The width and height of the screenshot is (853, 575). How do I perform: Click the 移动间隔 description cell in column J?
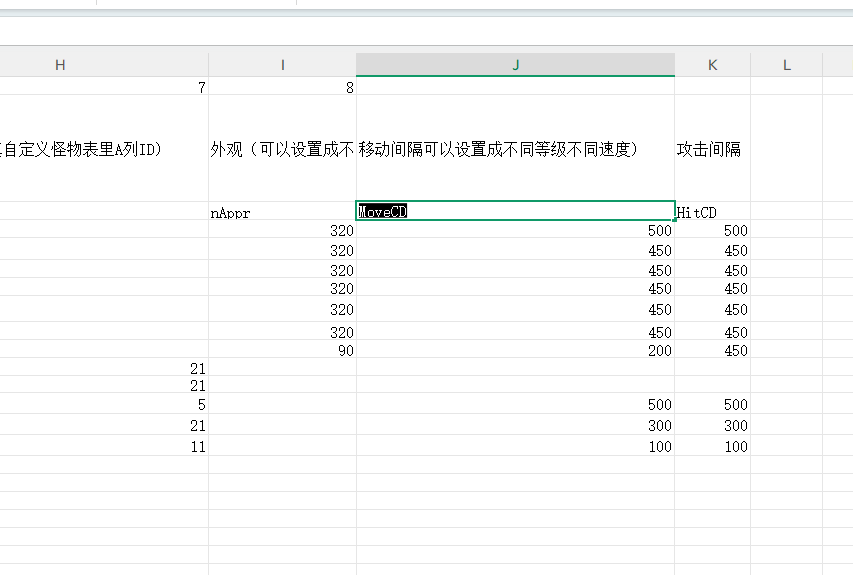[515, 149]
